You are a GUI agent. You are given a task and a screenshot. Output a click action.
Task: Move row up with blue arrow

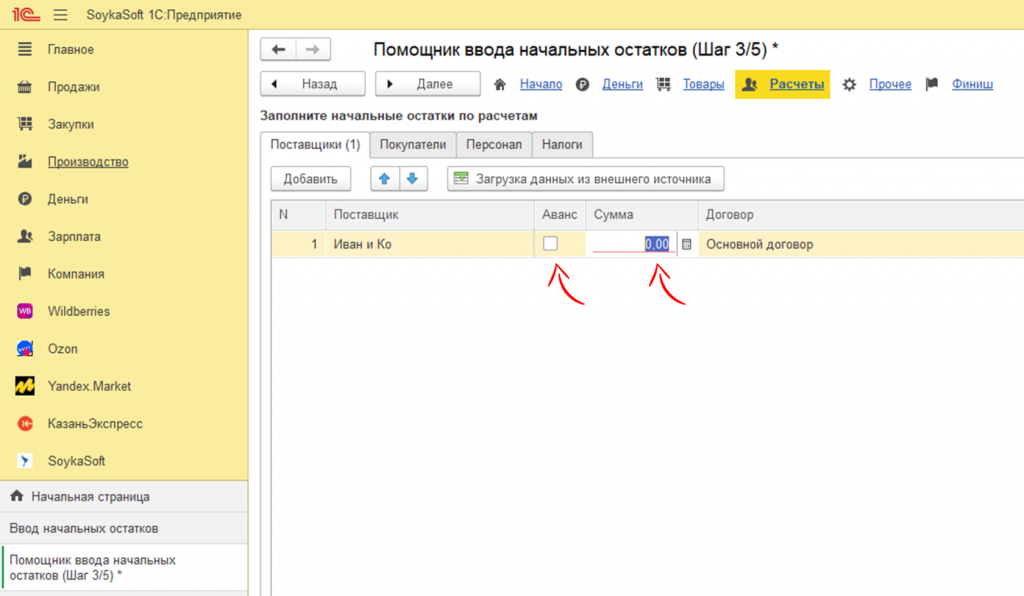click(x=384, y=179)
